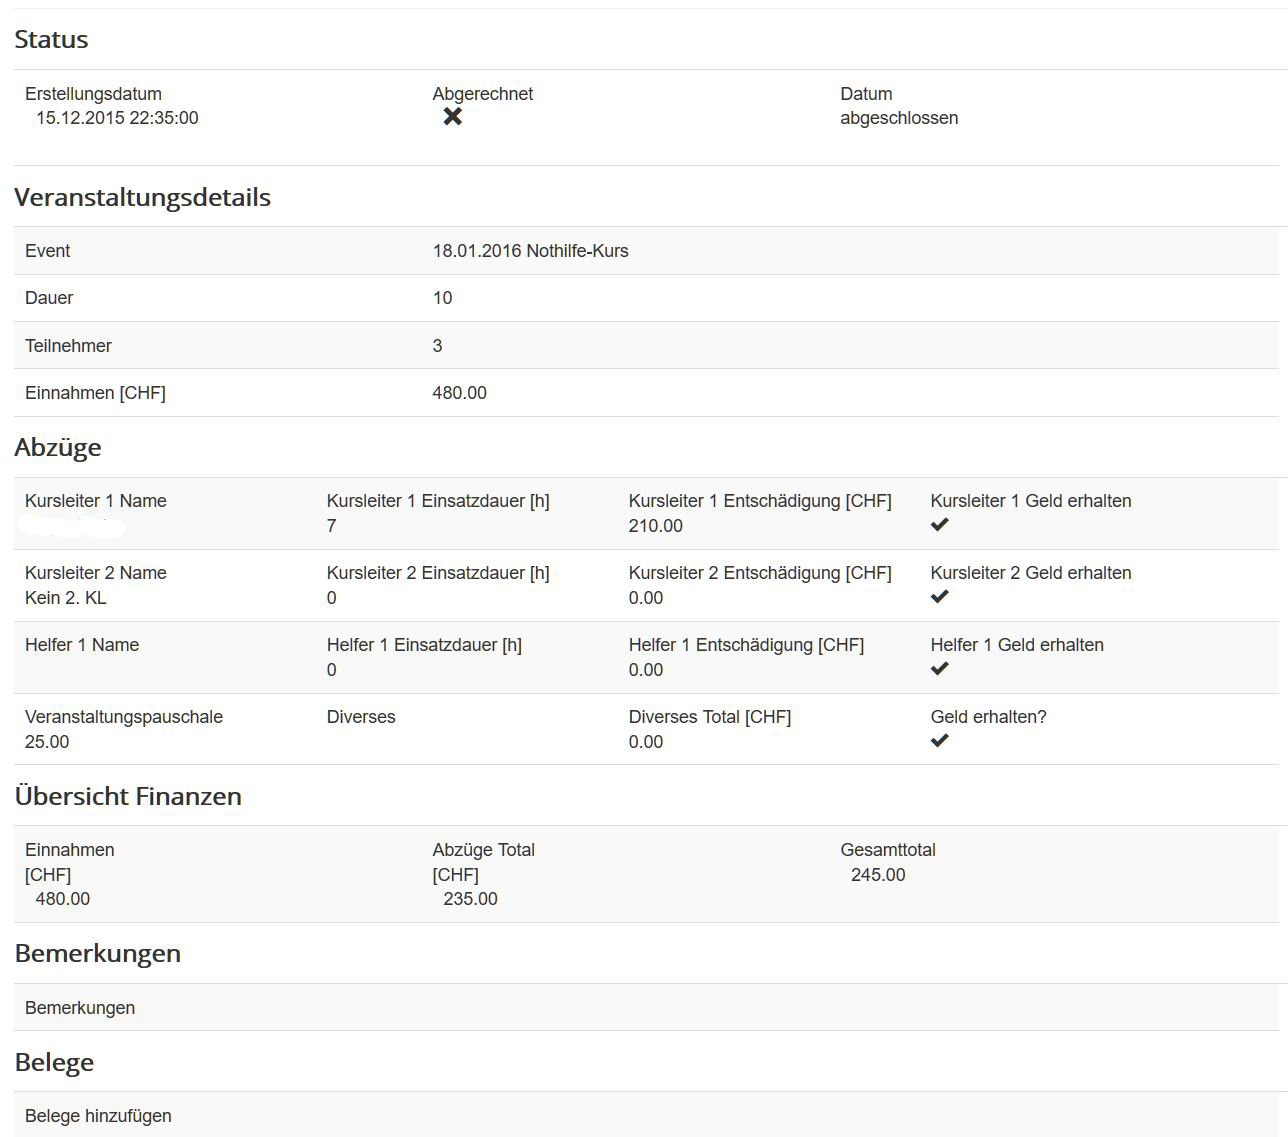Click the Abgerechnet X mark icon
The height and width of the screenshot is (1137, 1288).
tap(453, 117)
